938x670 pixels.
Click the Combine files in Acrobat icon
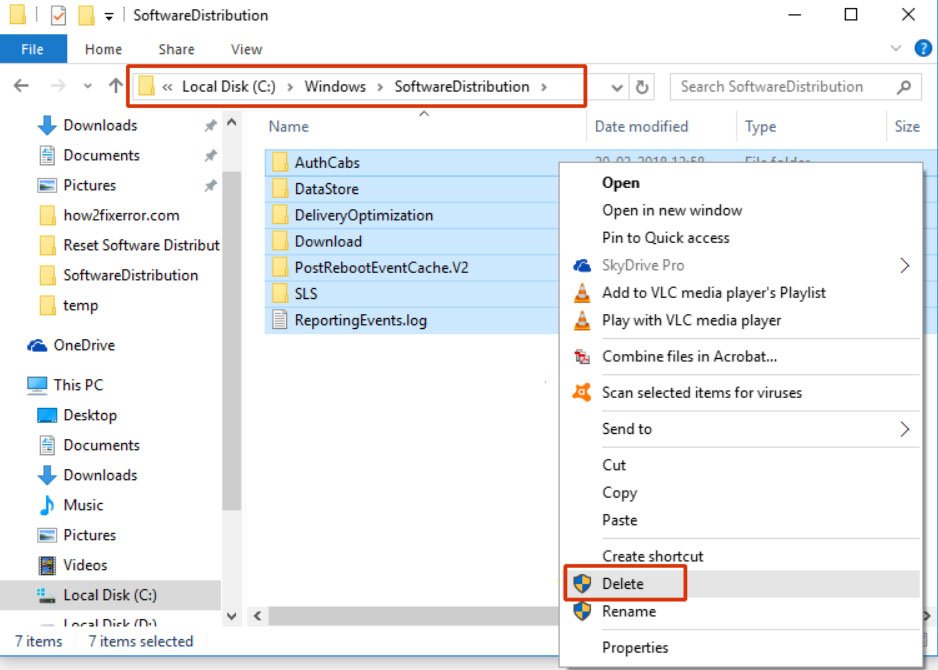[582, 357]
